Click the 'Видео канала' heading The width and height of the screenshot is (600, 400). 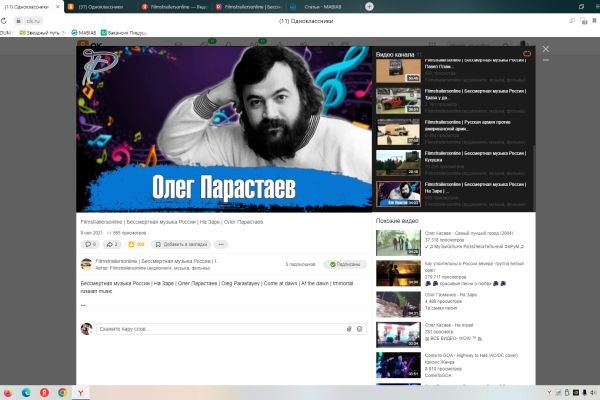395,54
